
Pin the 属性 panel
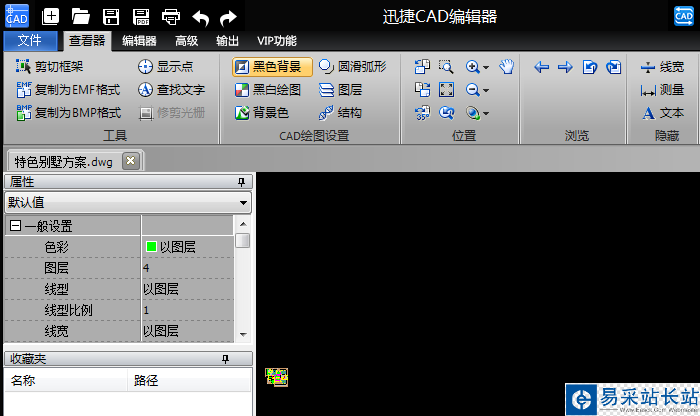point(242,182)
